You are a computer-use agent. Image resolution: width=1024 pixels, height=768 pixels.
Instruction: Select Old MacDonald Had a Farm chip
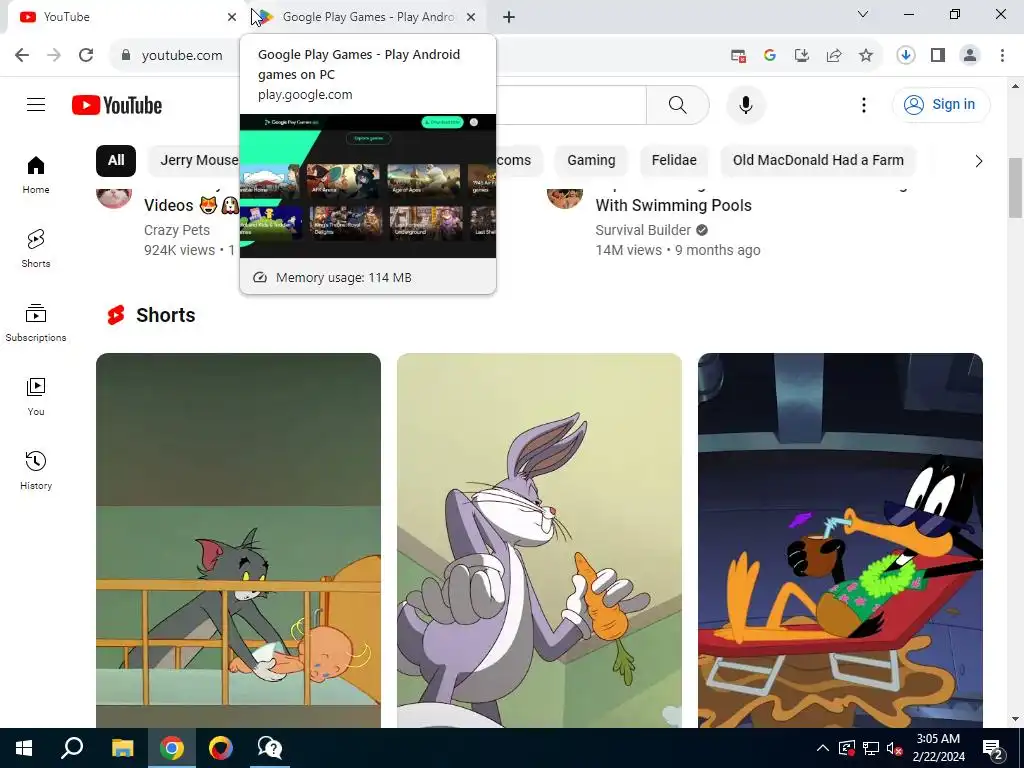click(x=818, y=161)
